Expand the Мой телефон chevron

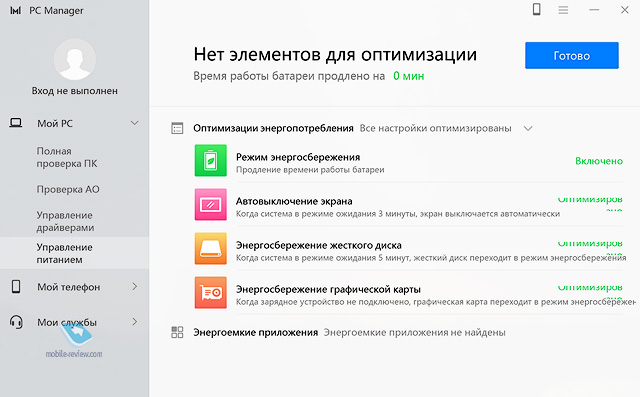135,286
